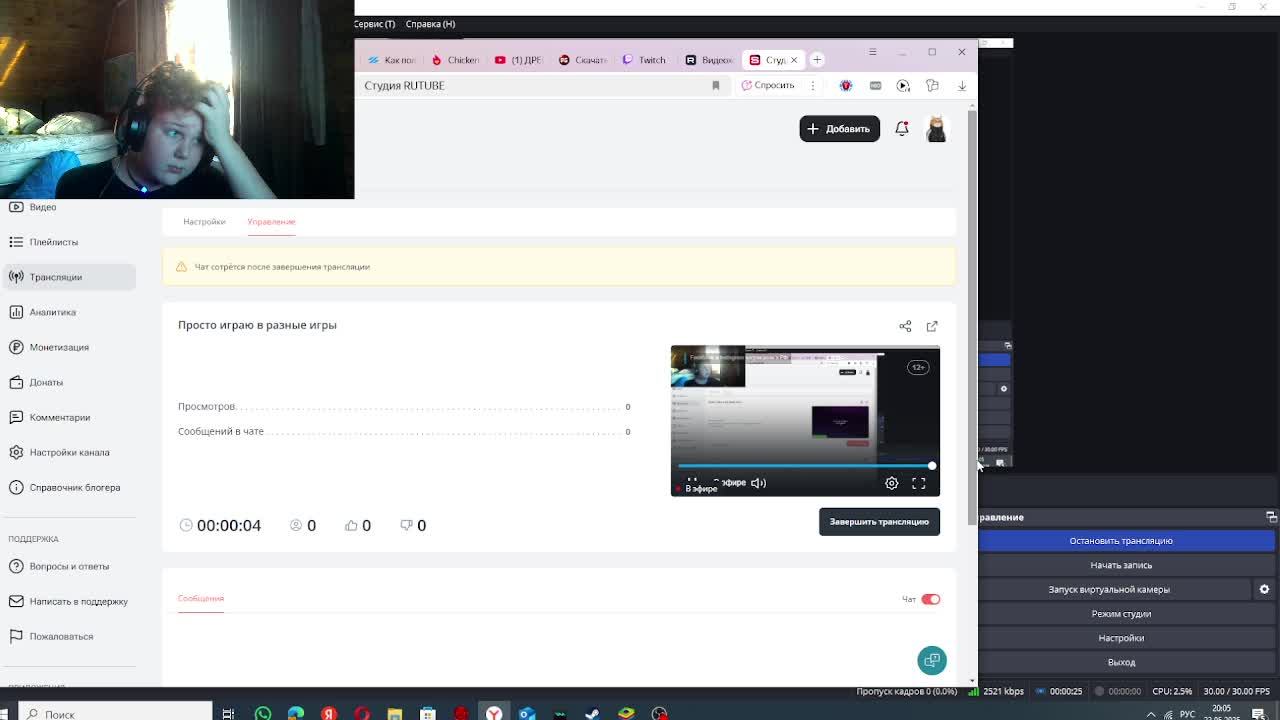Switch to the YouTube (1) ДРЕ browser tab
Image resolution: width=1280 pixels, height=720 pixels.
pyautogui.click(x=519, y=60)
